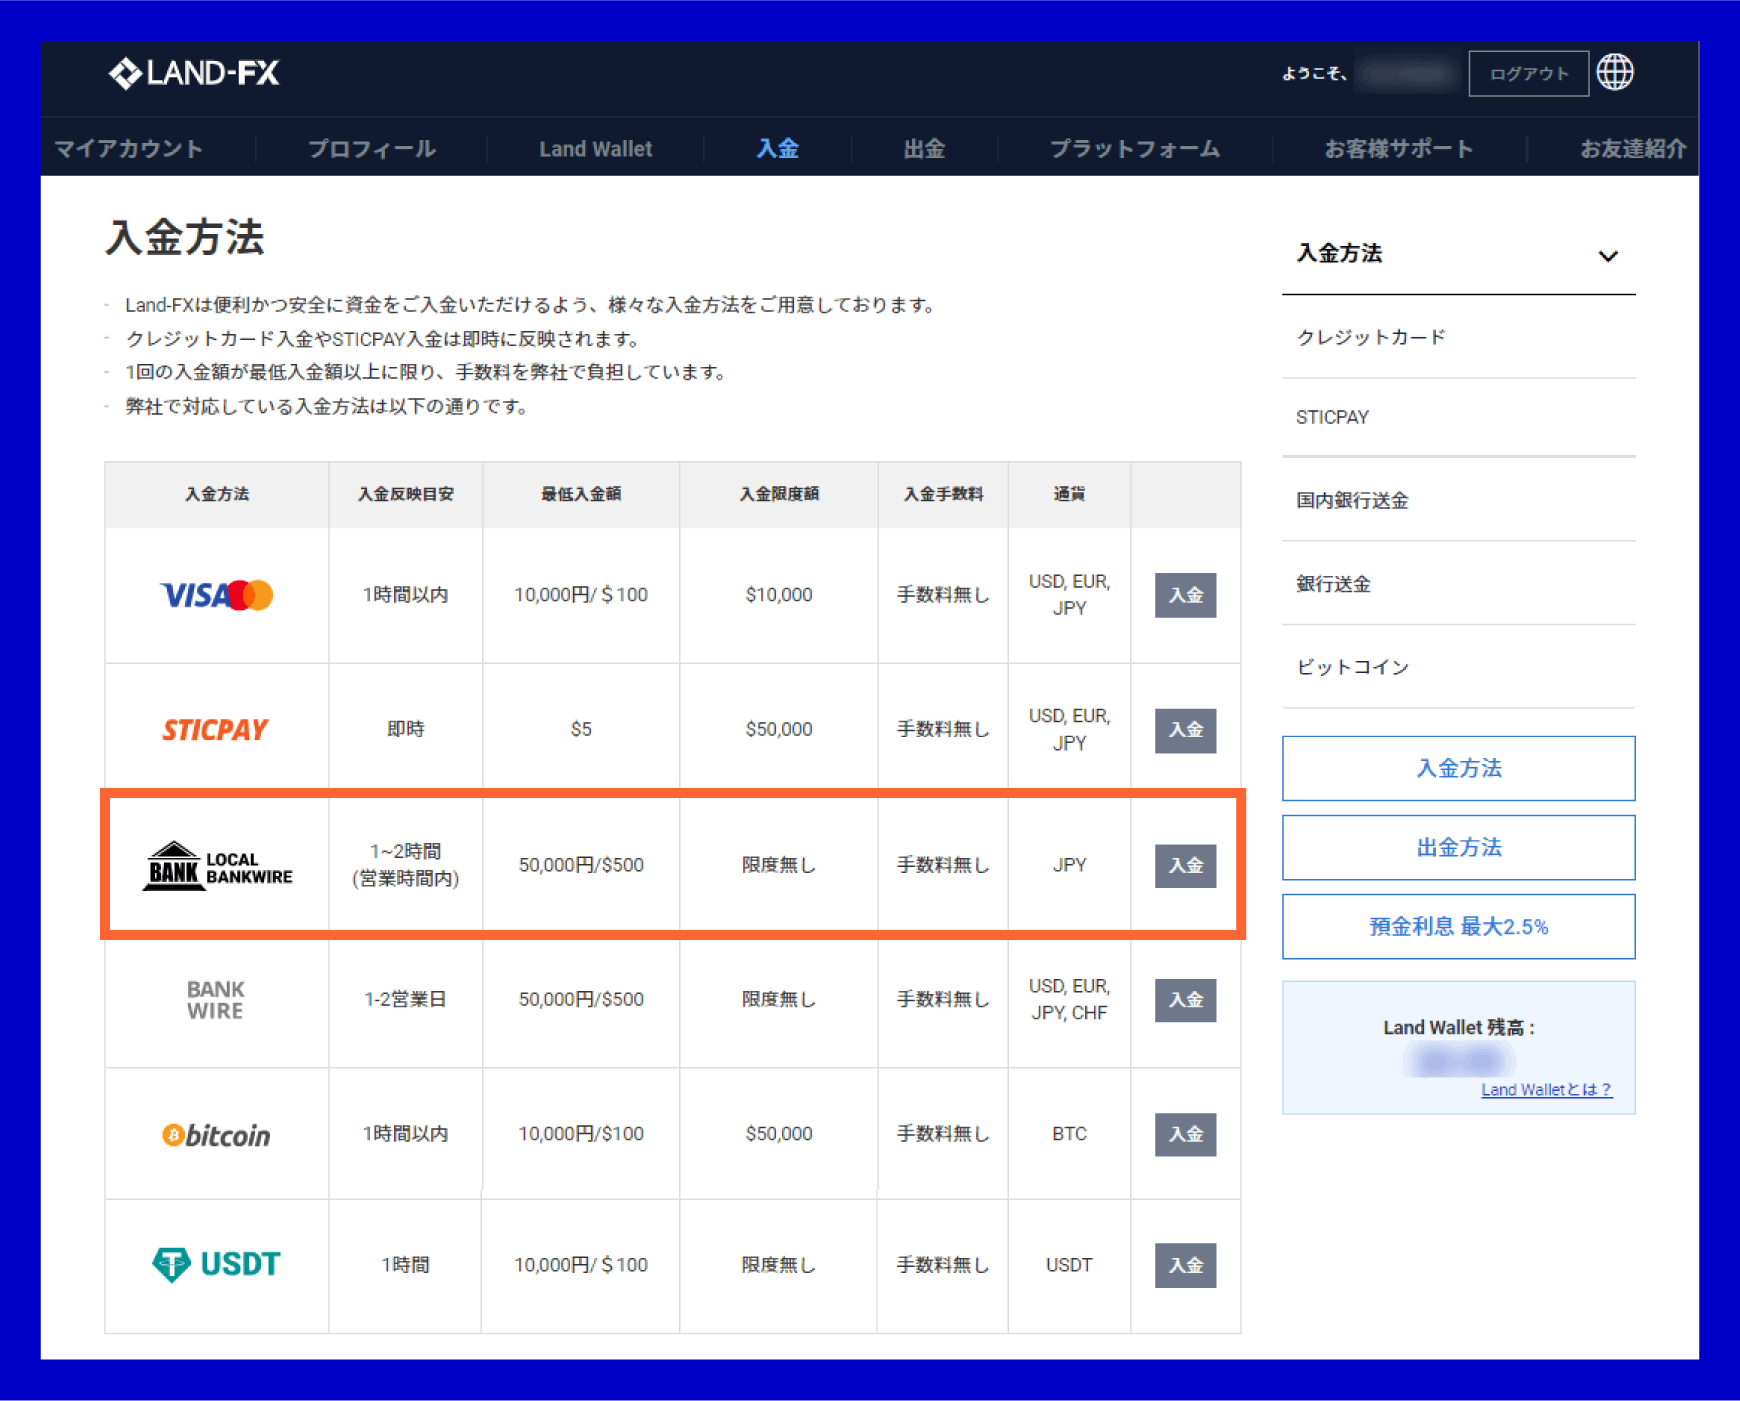Click 入金 button in Local Bankwire row

click(1186, 866)
